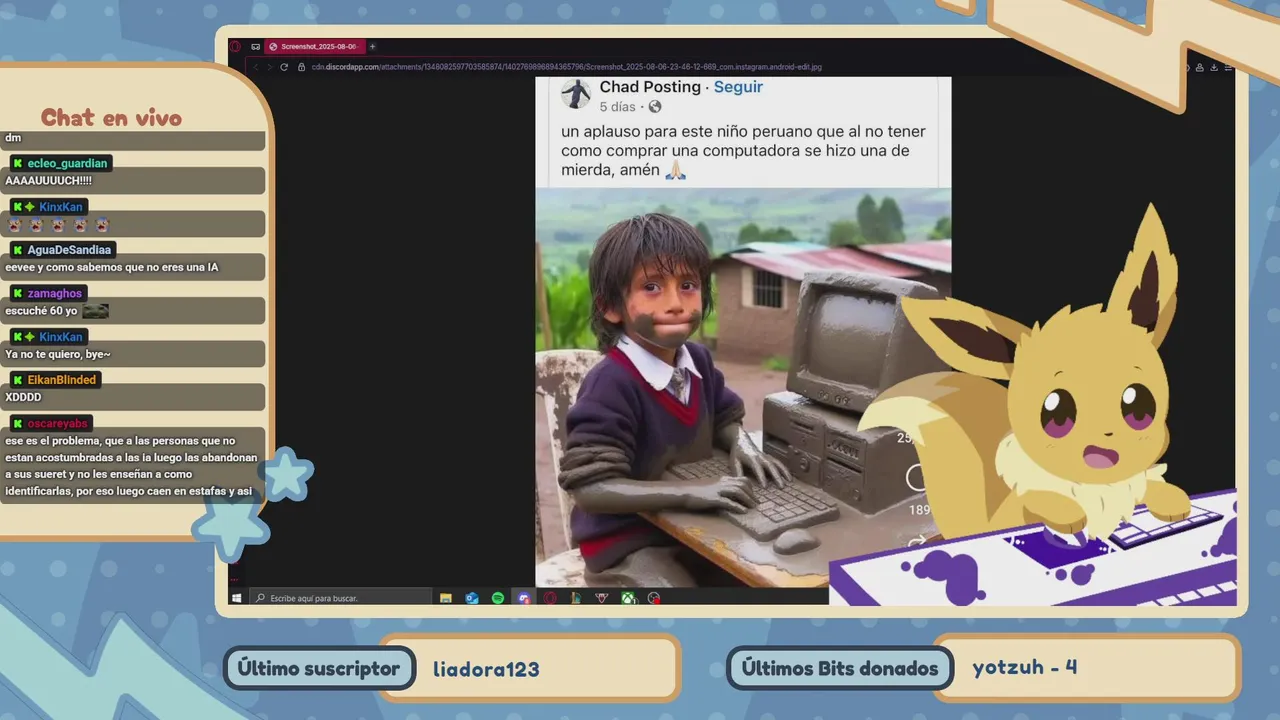Open Discord from the taskbar
Viewport: 1280px width, 720px height.
[x=524, y=598]
